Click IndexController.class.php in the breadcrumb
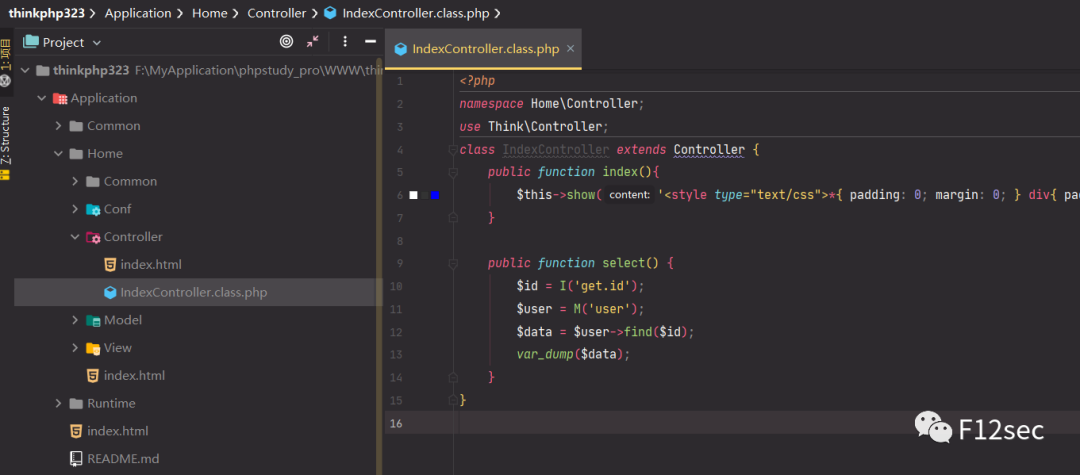 415,13
